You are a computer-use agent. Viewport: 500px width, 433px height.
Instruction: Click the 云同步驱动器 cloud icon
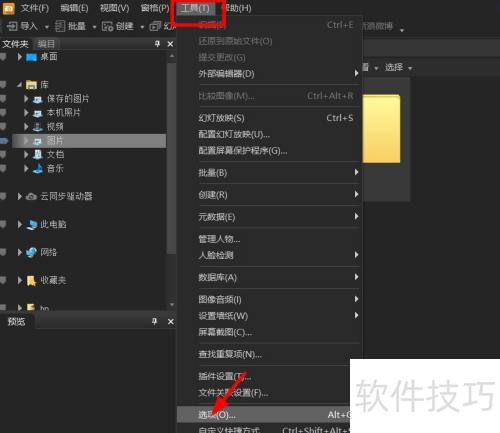click(x=31, y=197)
